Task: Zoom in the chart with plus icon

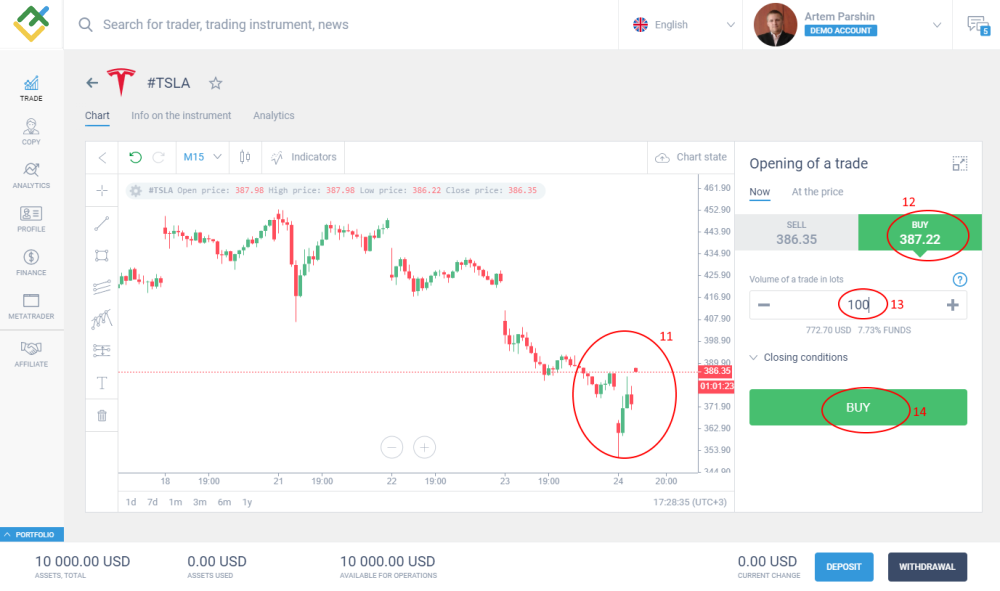Action: [x=424, y=447]
